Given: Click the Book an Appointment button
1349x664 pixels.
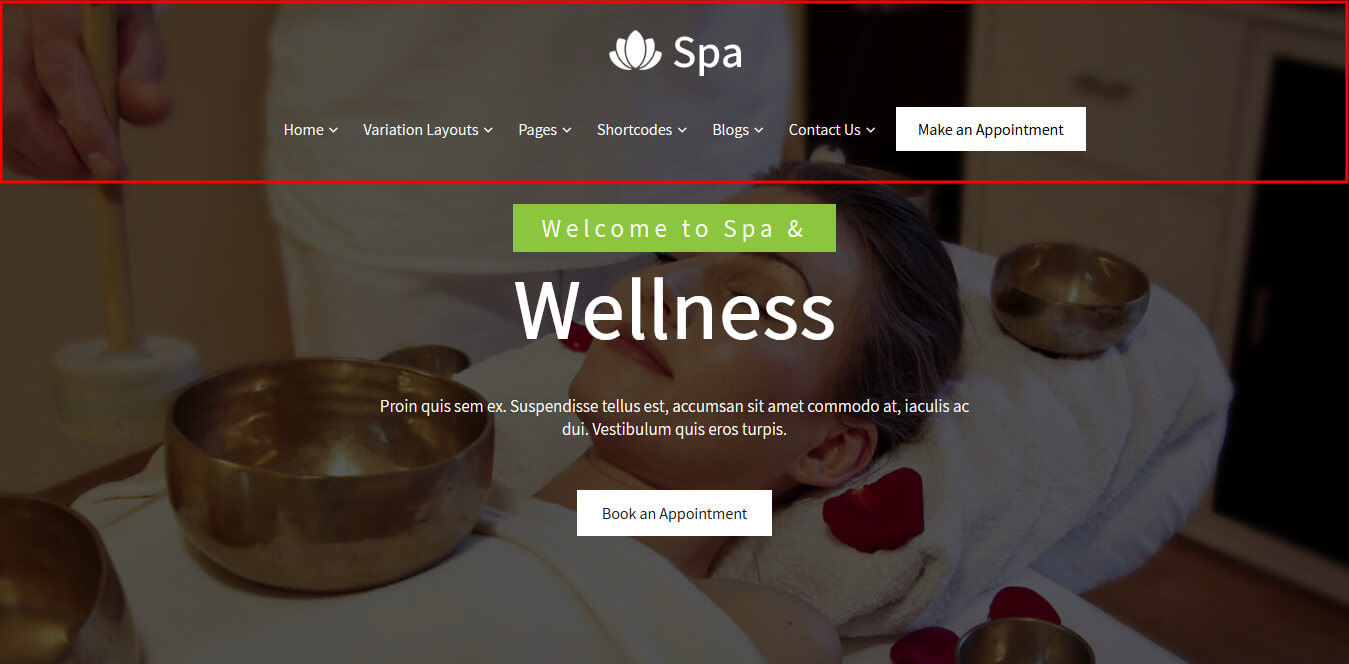Looking at the screenshot, I should pos(674,513).
